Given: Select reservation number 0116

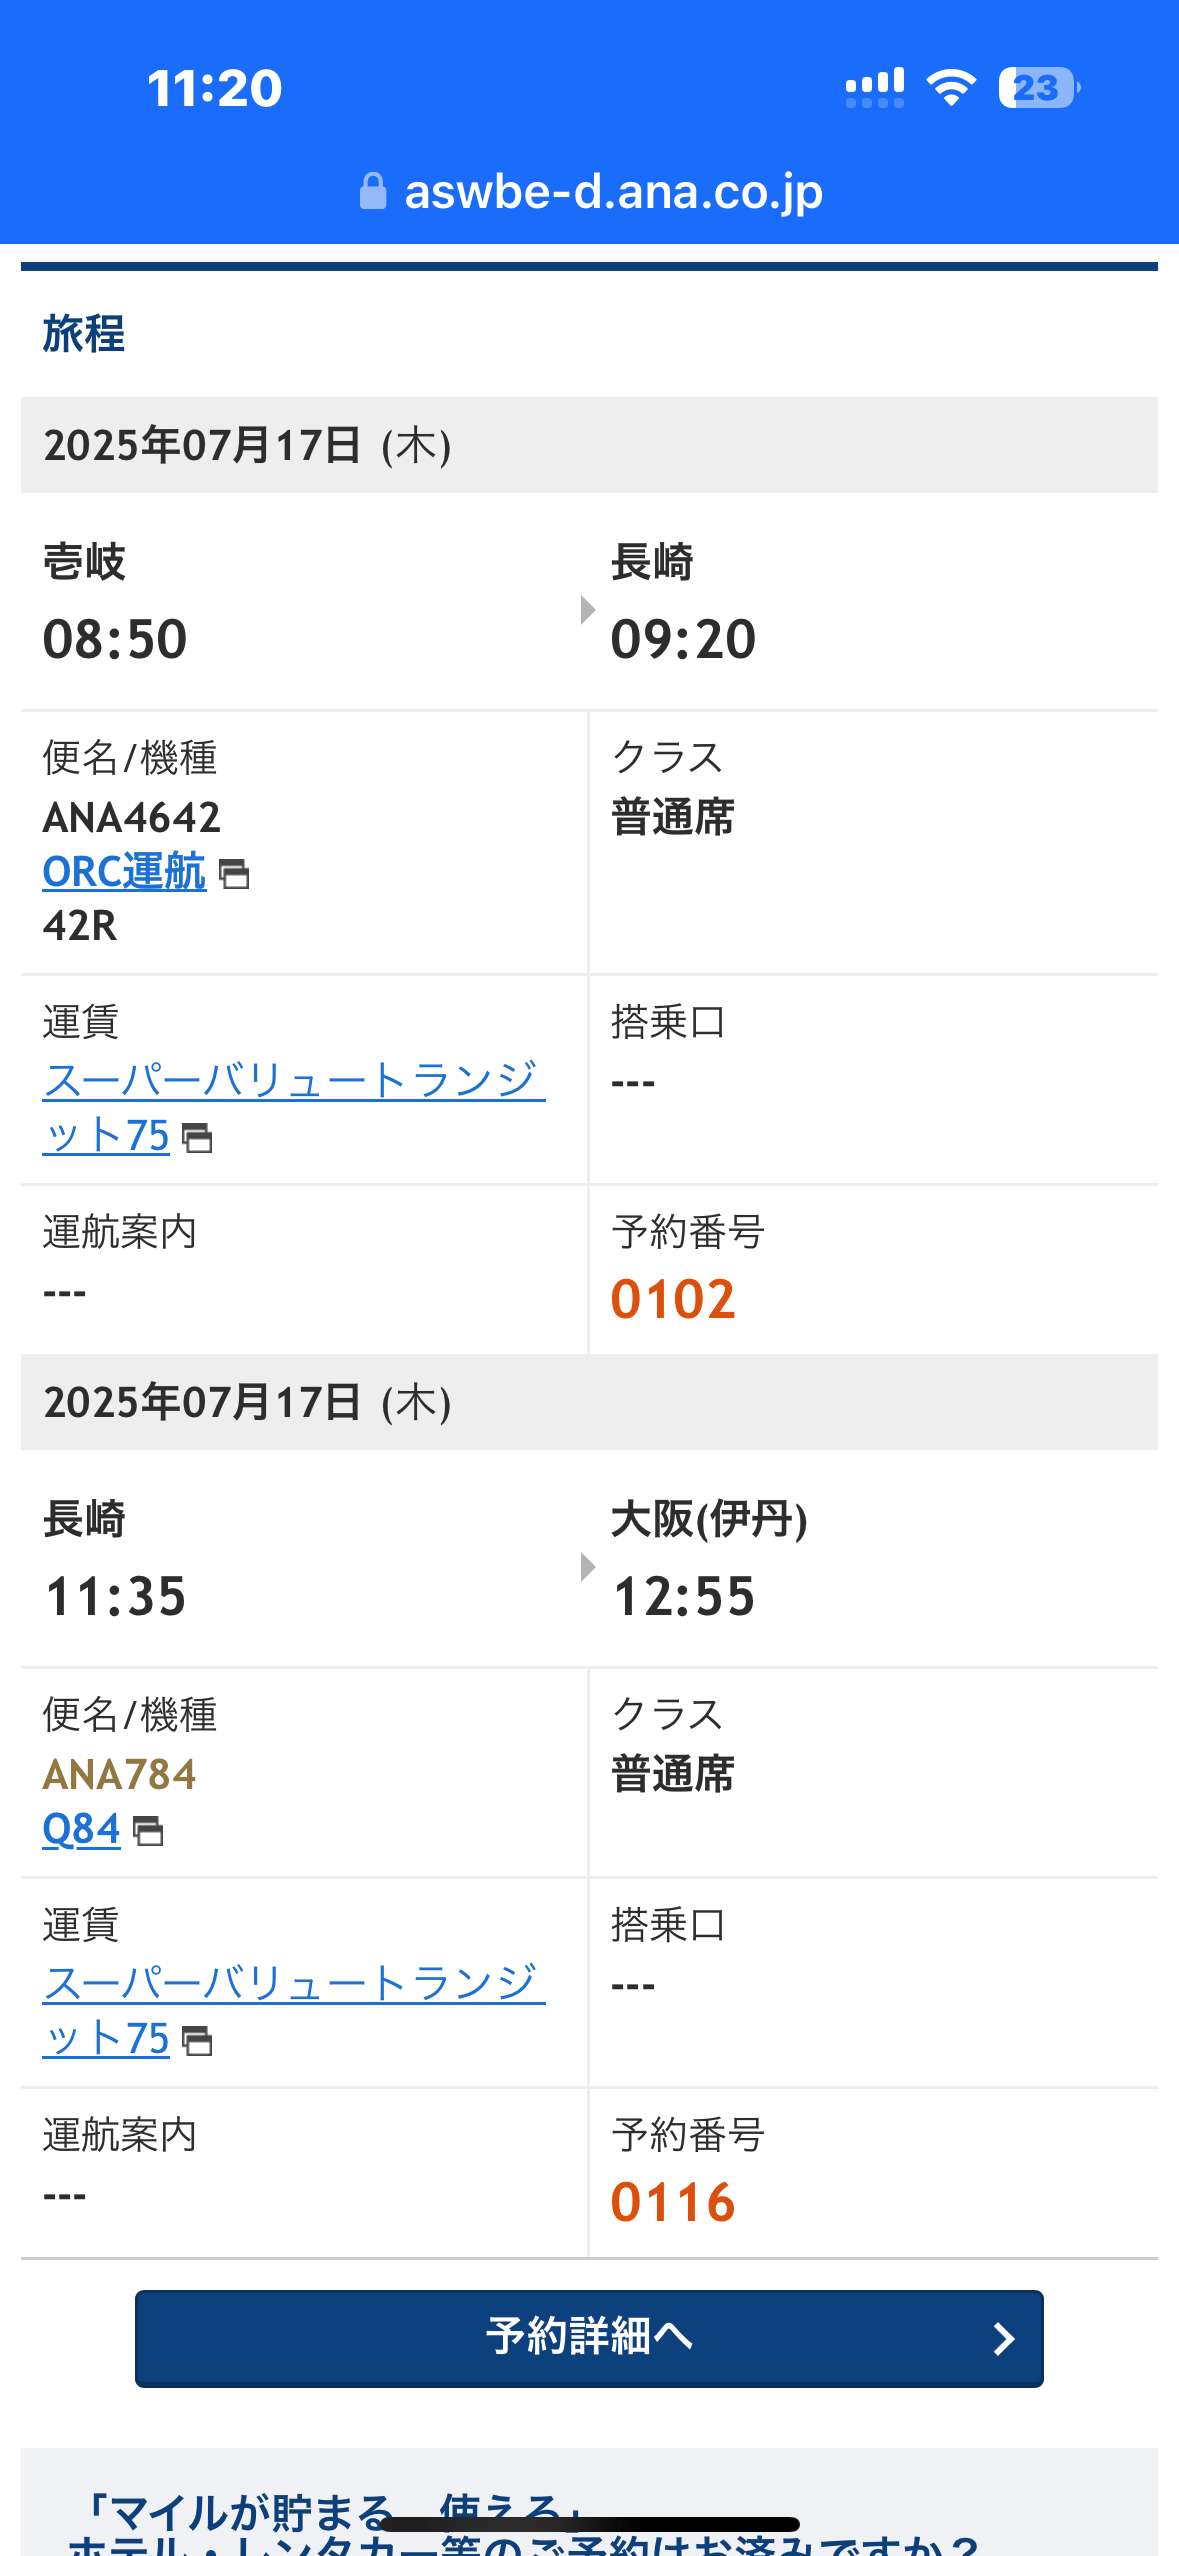Looking at the screenshot, I should pos(673,2202).
